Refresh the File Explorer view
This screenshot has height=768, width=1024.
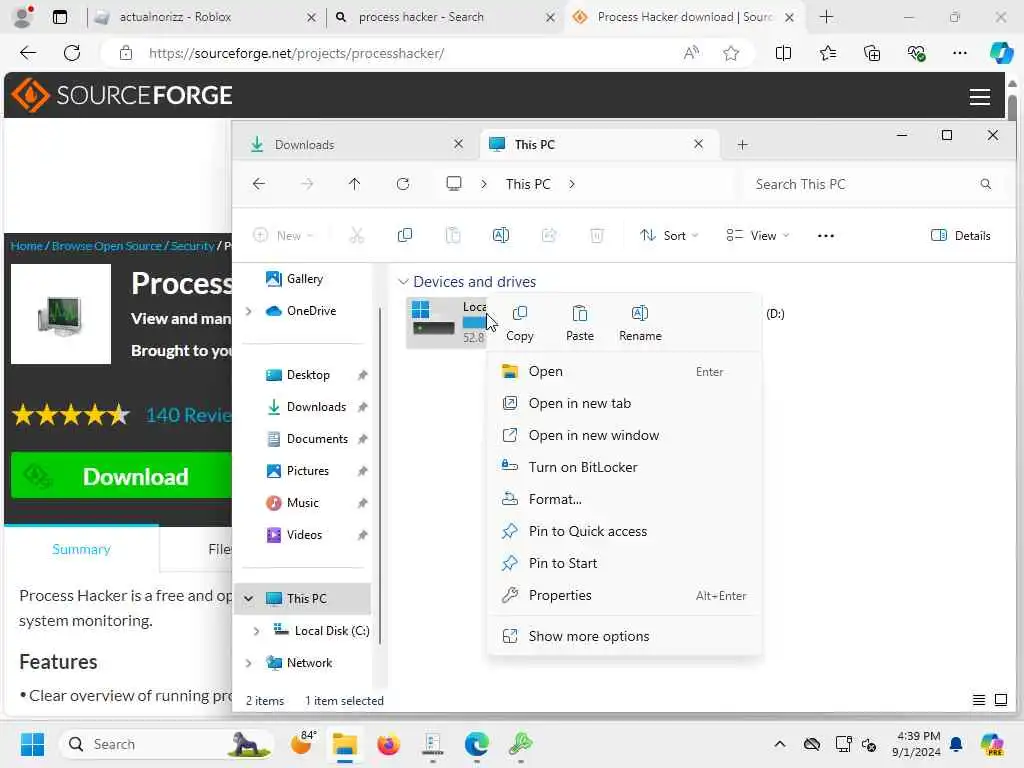click(403, 184)
